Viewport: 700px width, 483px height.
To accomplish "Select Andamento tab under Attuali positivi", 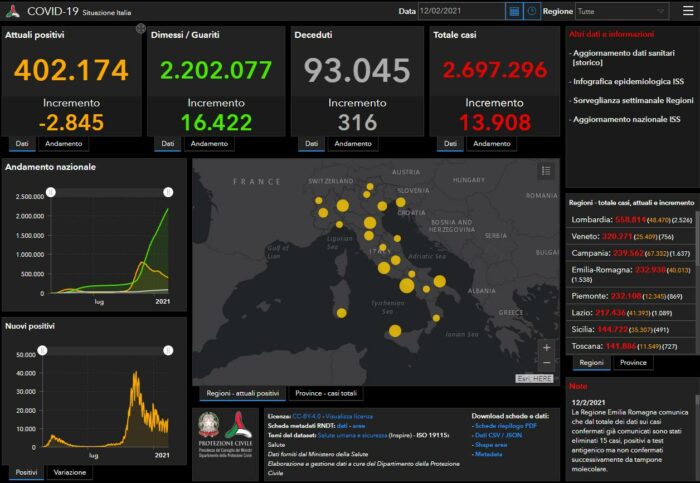I will [63, 144].
